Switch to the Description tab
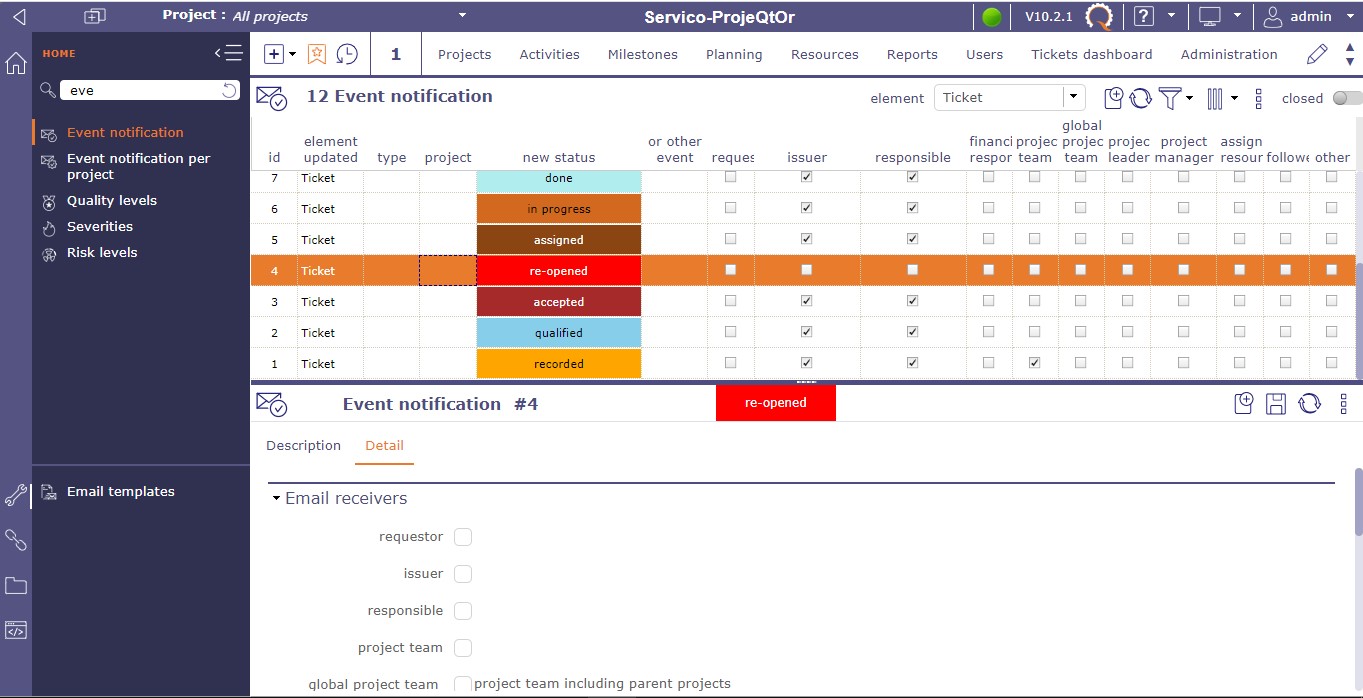The image size is (1363, 698). pos(303,446)
